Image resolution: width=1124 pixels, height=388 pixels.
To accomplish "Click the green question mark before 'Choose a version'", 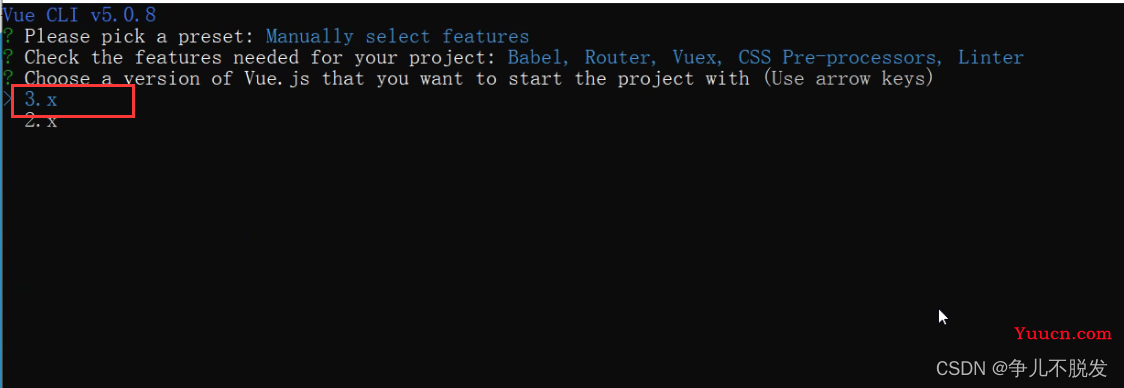I will (x=7, y=78).
